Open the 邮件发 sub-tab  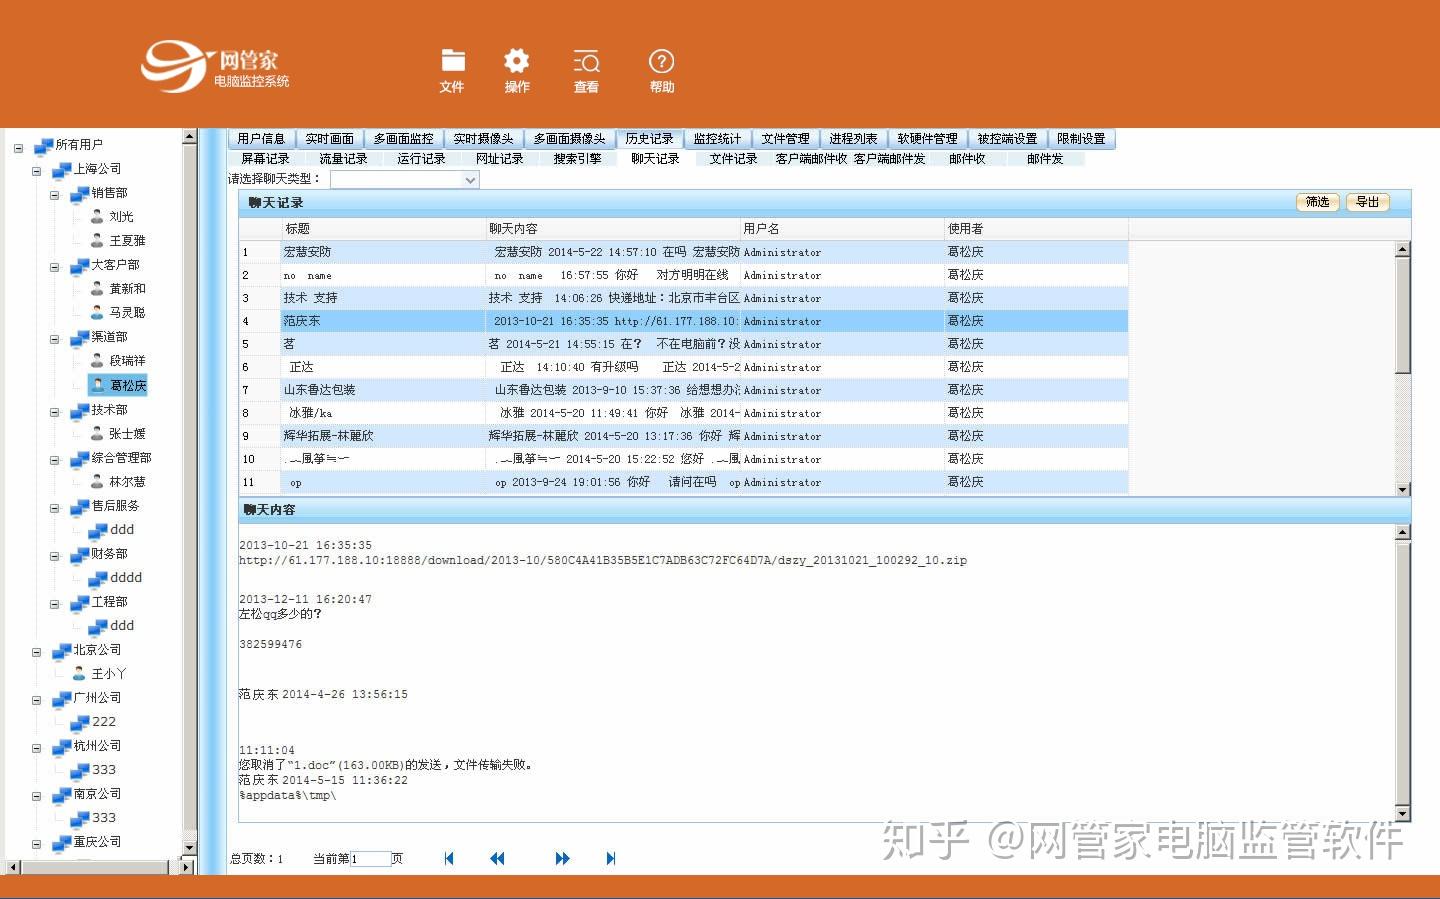(x=1045, y=159)
